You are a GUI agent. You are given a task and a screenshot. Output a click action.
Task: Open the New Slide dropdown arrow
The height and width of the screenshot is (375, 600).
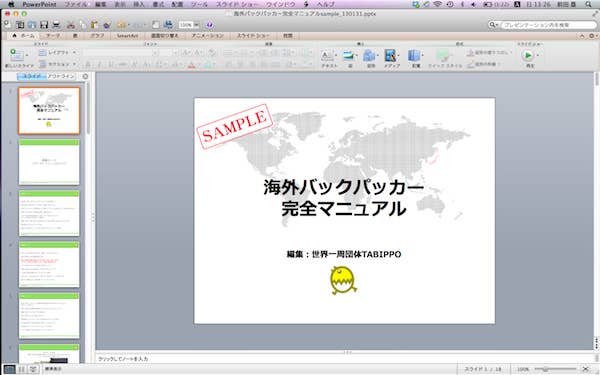(27, 55)
